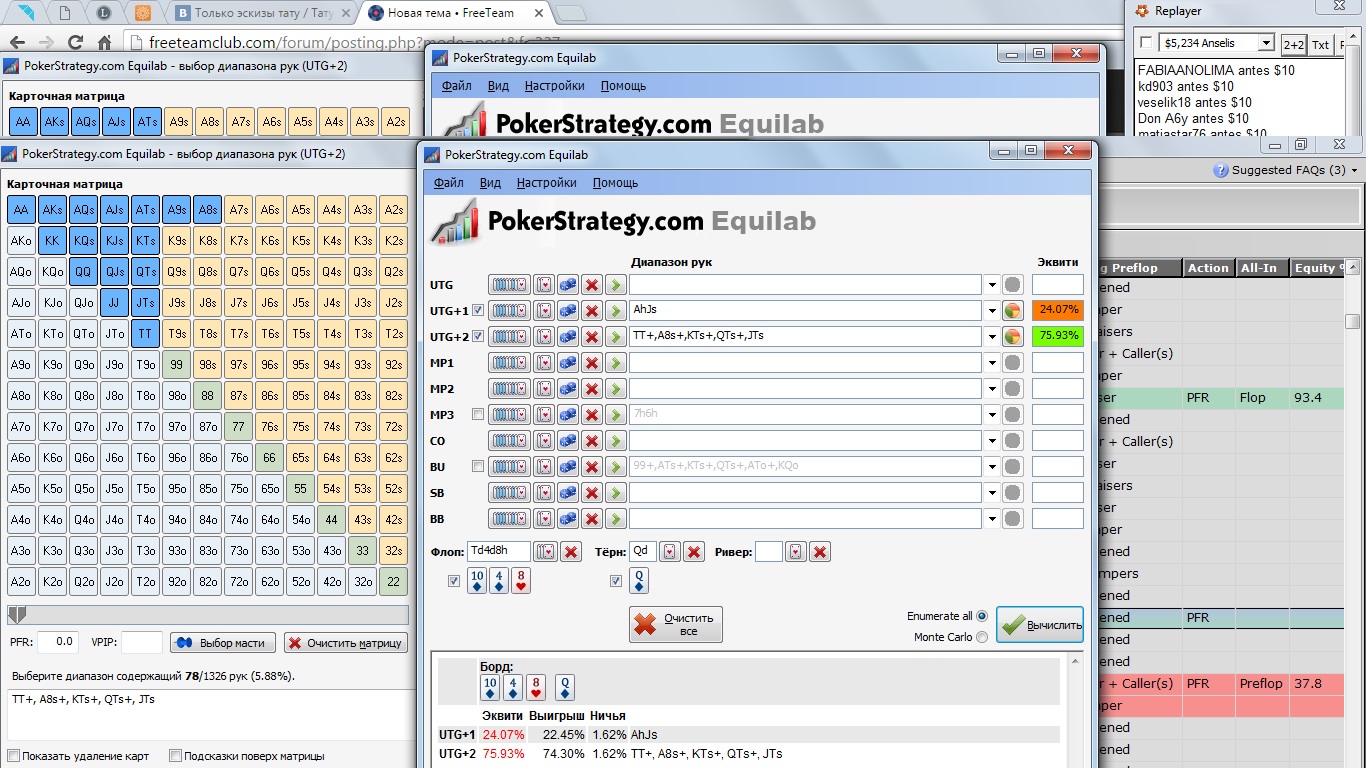Click the Вычислить button
Screen dimensions: 1366x768
click(x=1040, y=625)
